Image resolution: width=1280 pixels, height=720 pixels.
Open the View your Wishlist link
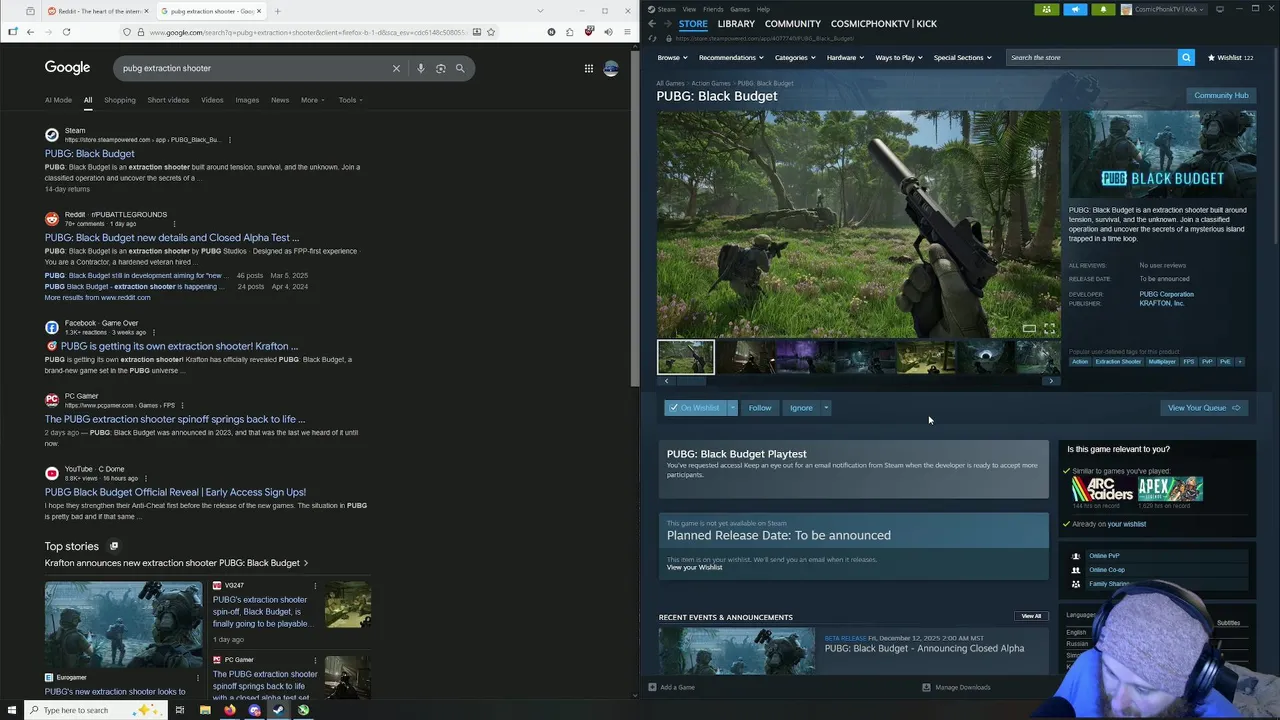click(x=694, y=568)
